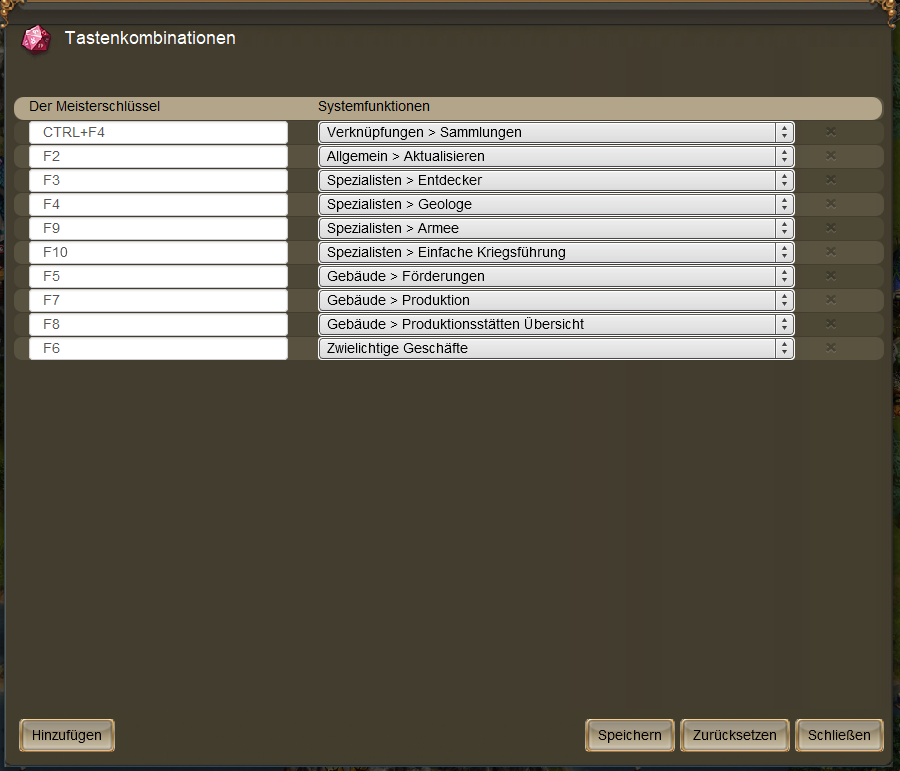Remove the Zwielichtige Geschäfte shortcut via X

(x=830, y=348)
